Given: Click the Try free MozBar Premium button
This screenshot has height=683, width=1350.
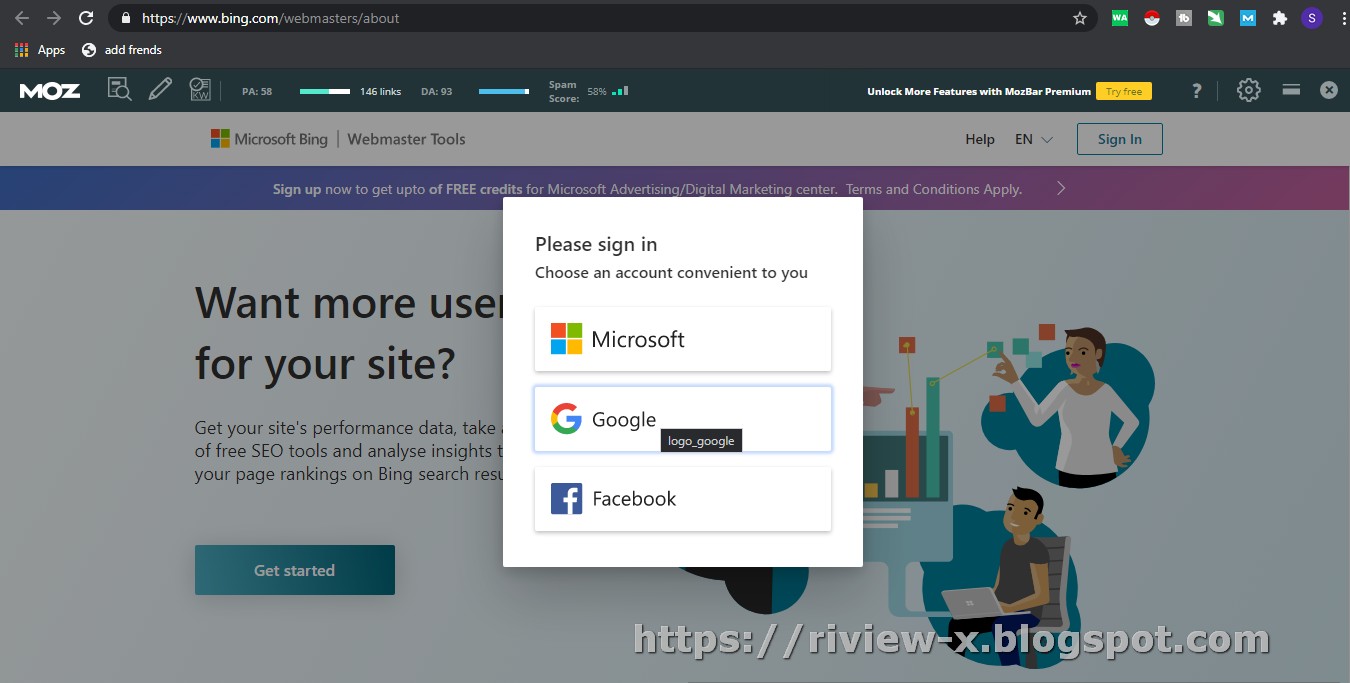Looking at the screenshot, I should [1124, 91].
